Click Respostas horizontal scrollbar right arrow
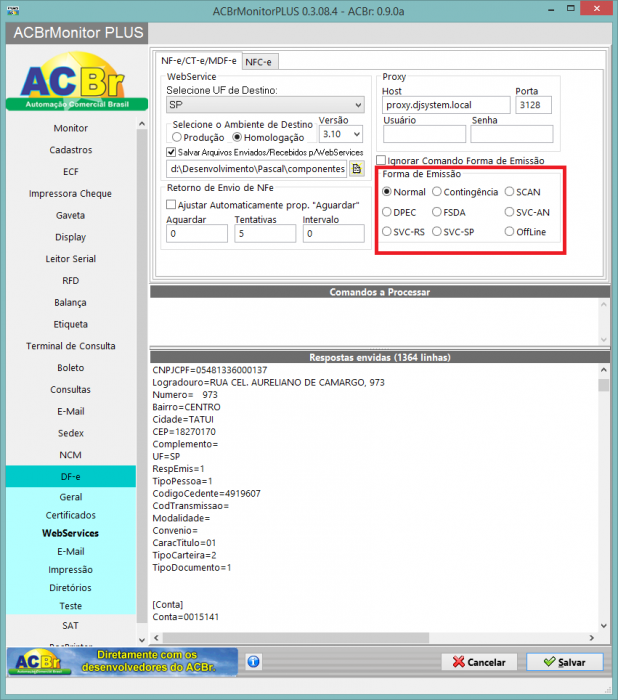 592,638
